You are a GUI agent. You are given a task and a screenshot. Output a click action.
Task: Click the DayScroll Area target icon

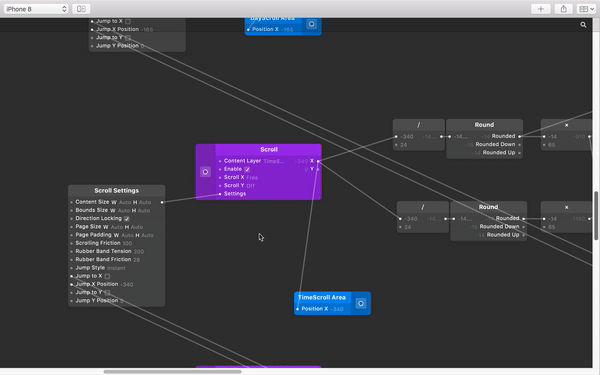311,24
